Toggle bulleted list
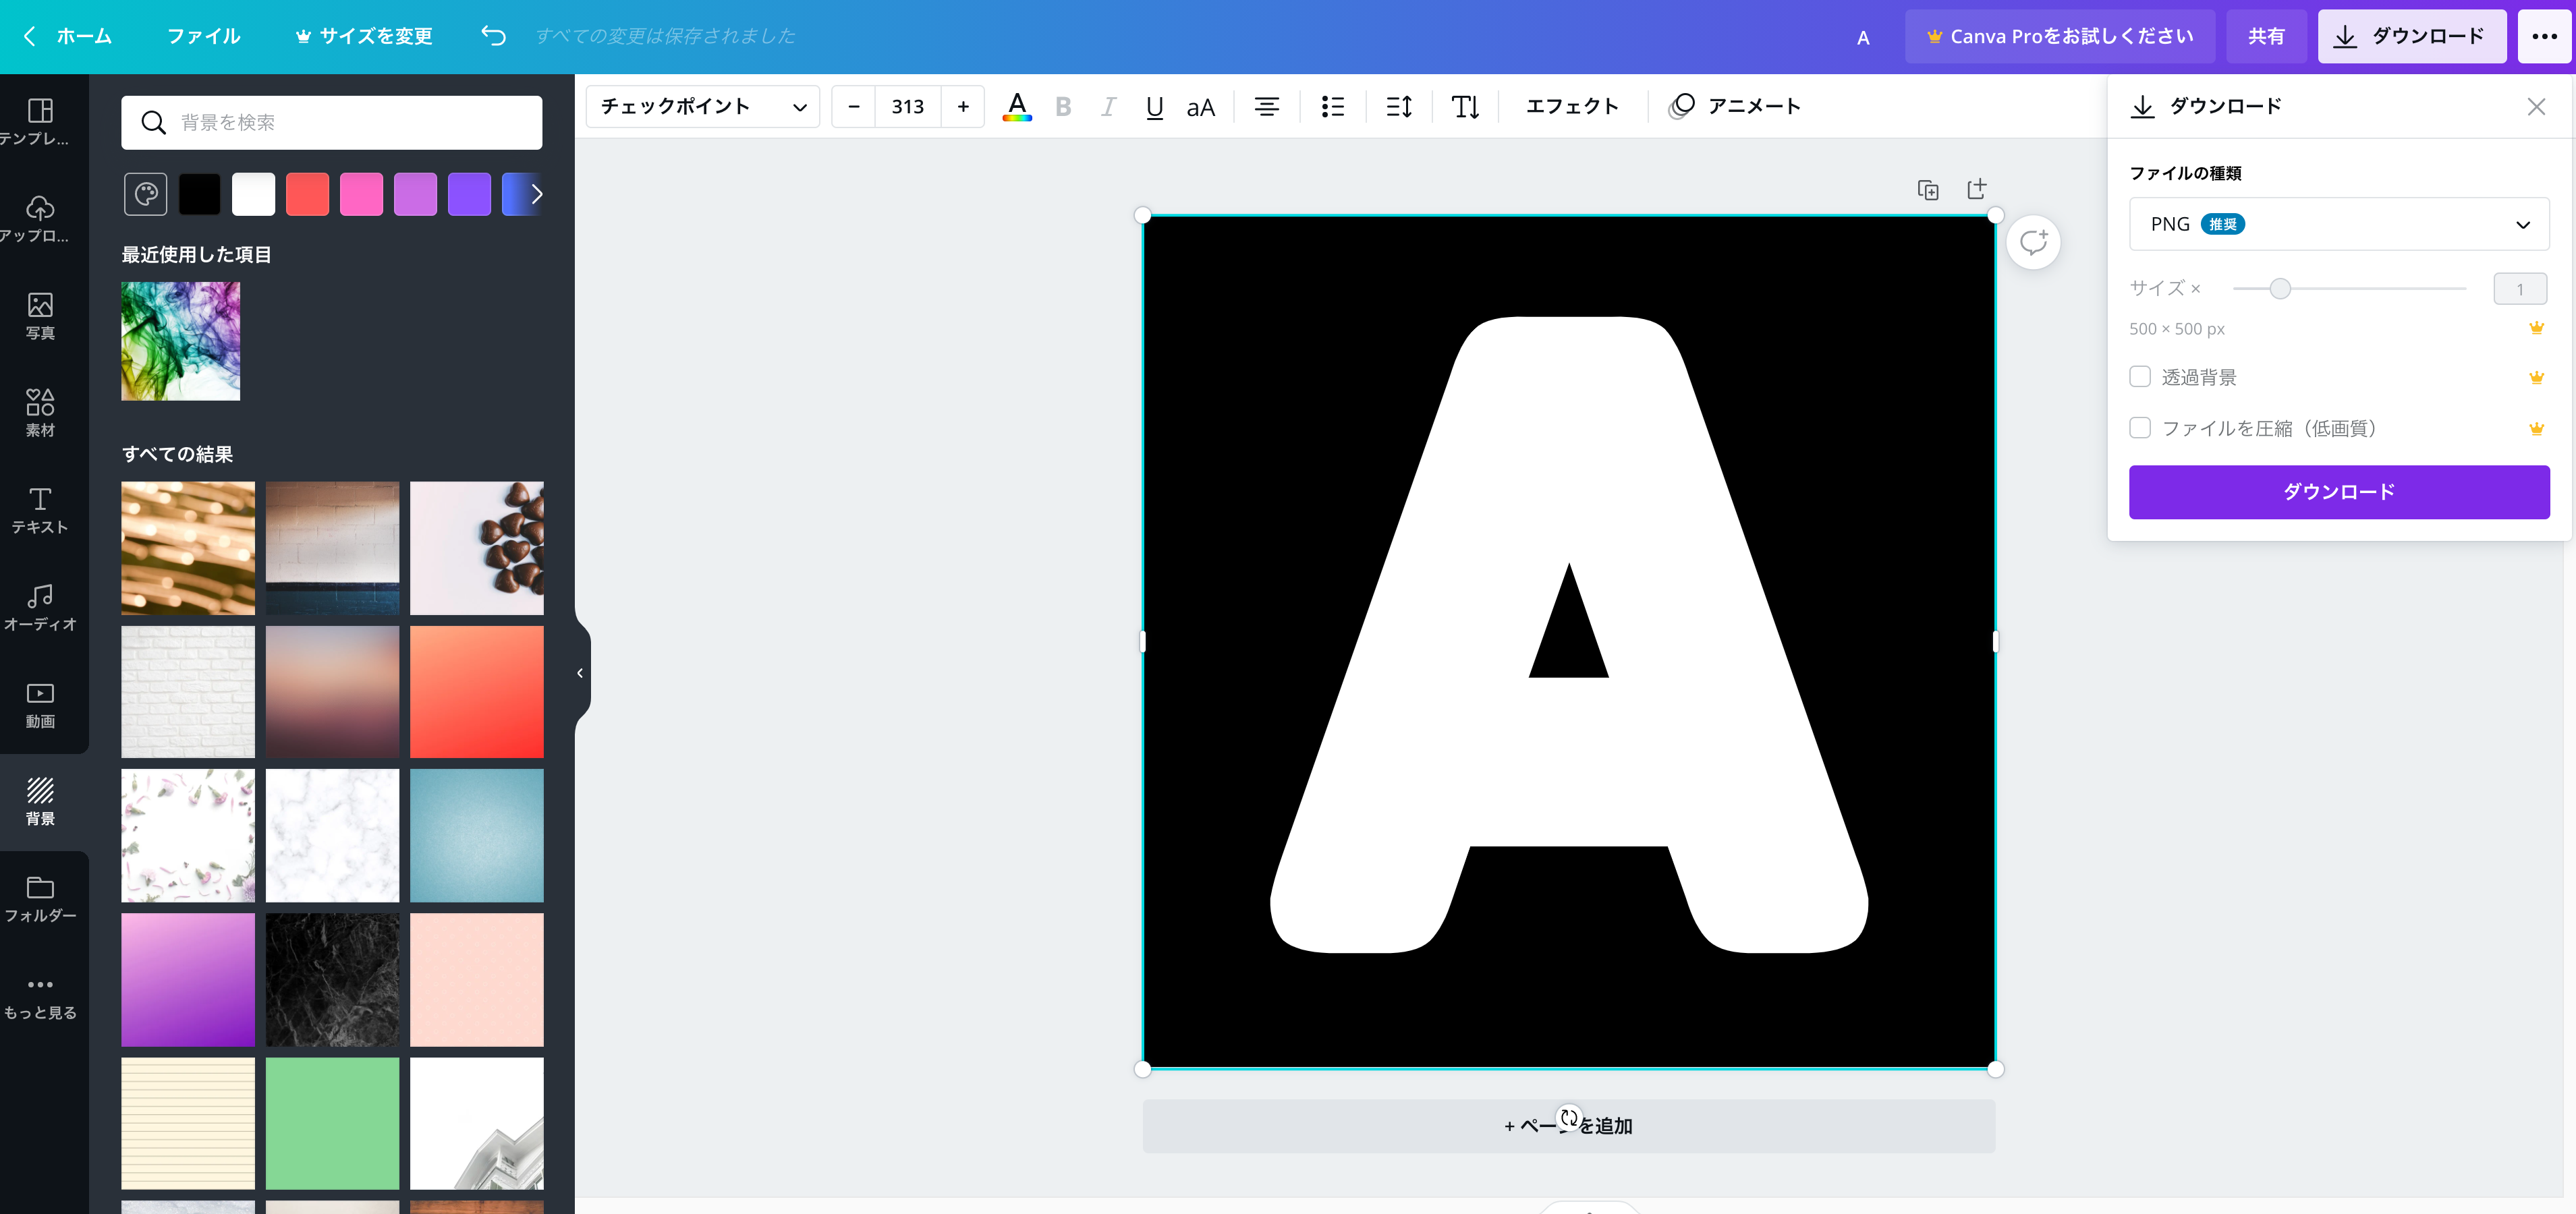Viewport: 2576px width, 1214px height. click(1332, 106)
